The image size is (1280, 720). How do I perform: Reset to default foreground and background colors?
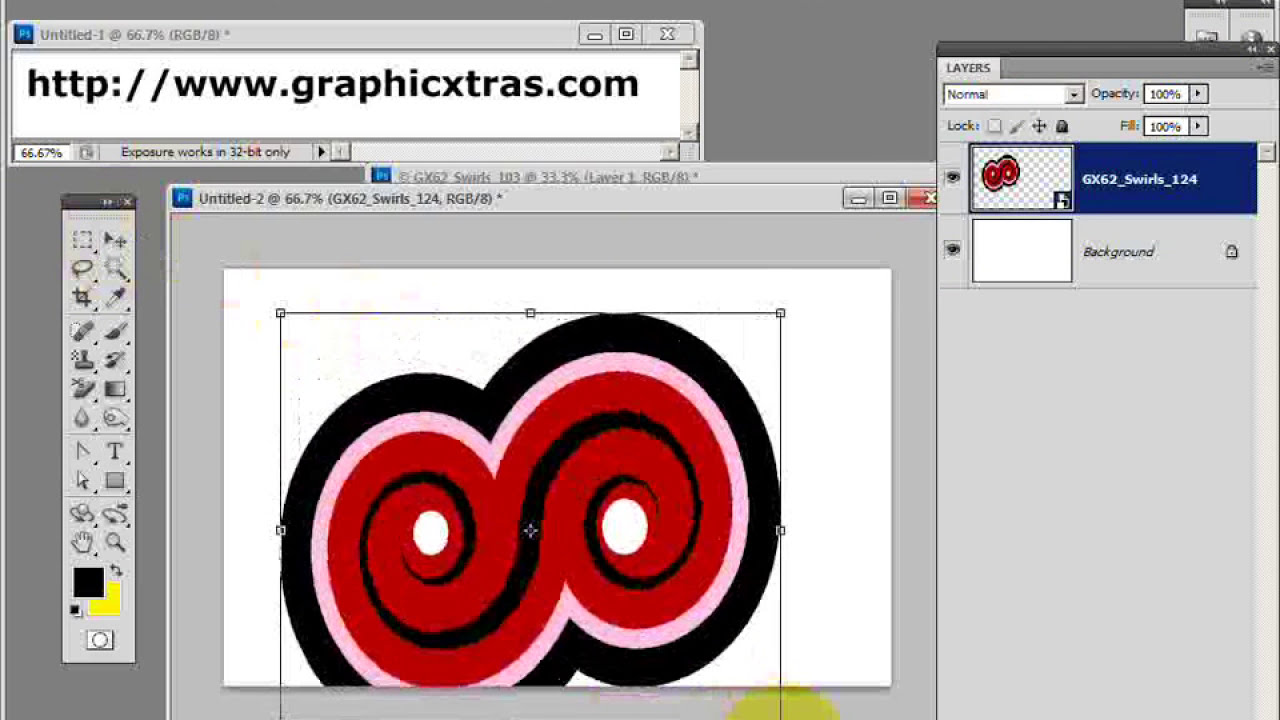[x=76, y=610]
